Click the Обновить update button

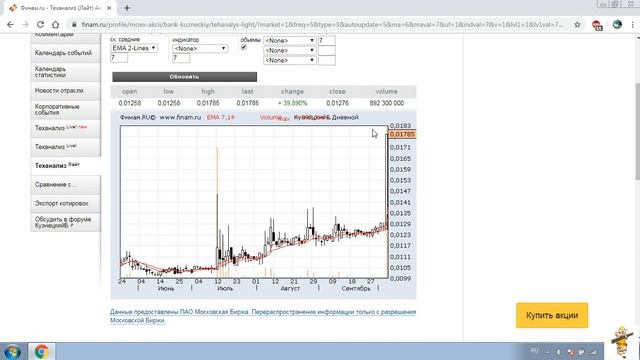[184, 77]
